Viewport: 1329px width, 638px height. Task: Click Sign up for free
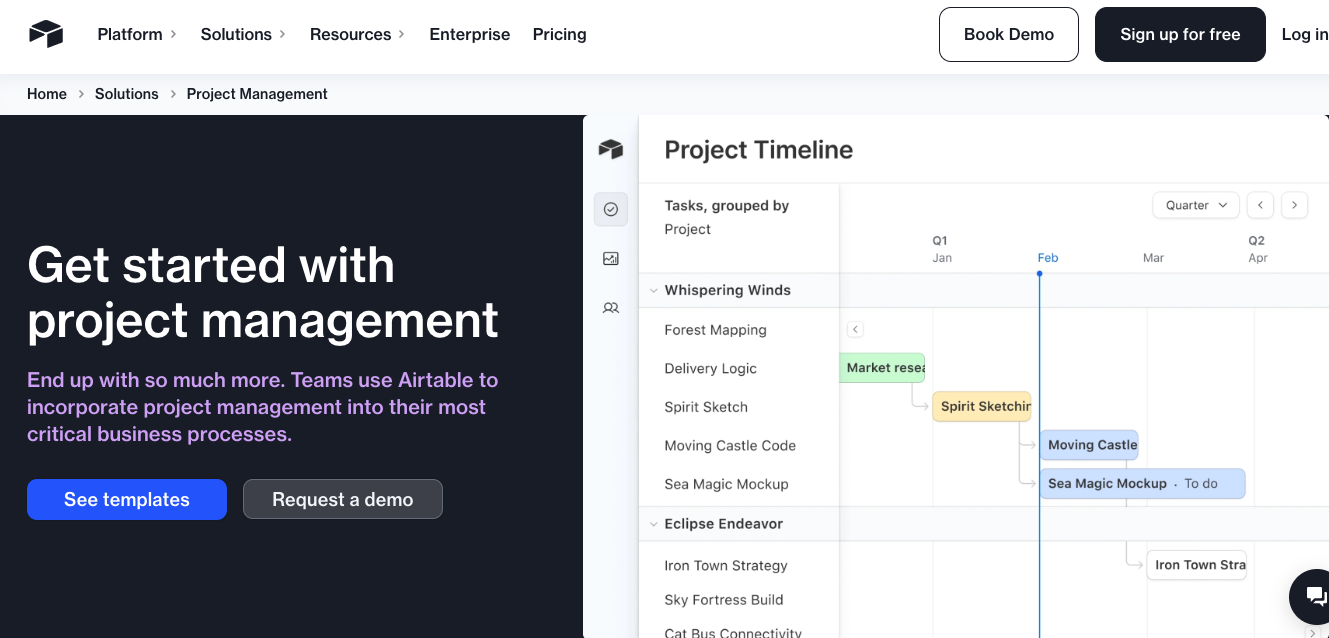[x=1180, y=34]
